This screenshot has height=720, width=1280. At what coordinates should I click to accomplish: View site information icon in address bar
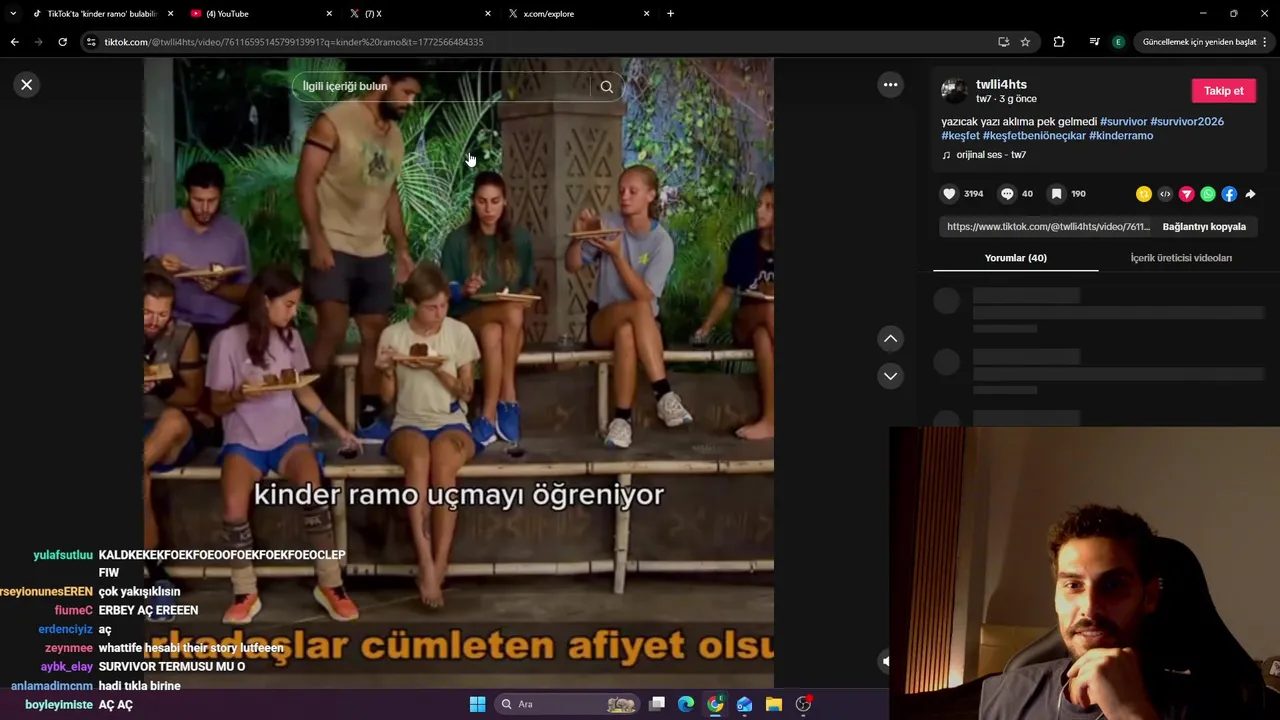pyautogui.click(x=91, y=42)
